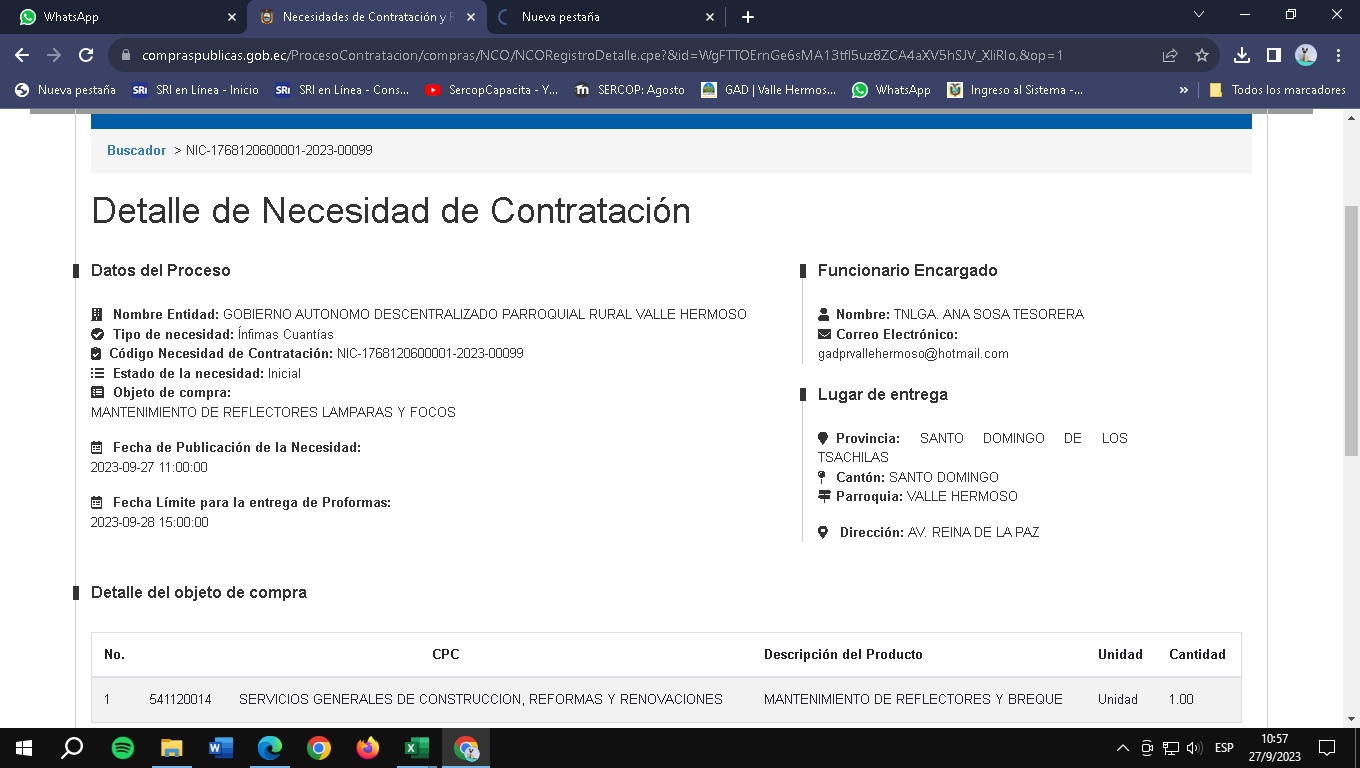The height and width of the screenshot is (768, 1360).
Task: Reload the current page
Action: (86, 56)
